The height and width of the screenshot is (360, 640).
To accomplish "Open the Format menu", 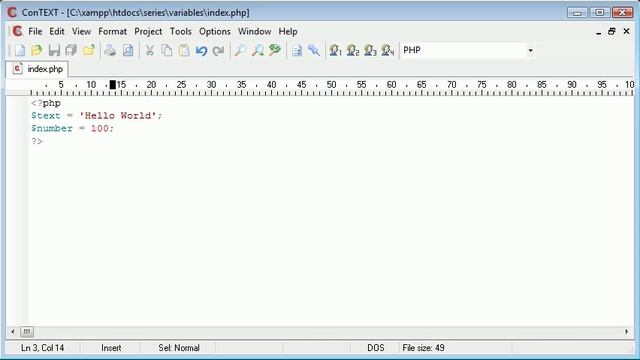I will (112, 31).
